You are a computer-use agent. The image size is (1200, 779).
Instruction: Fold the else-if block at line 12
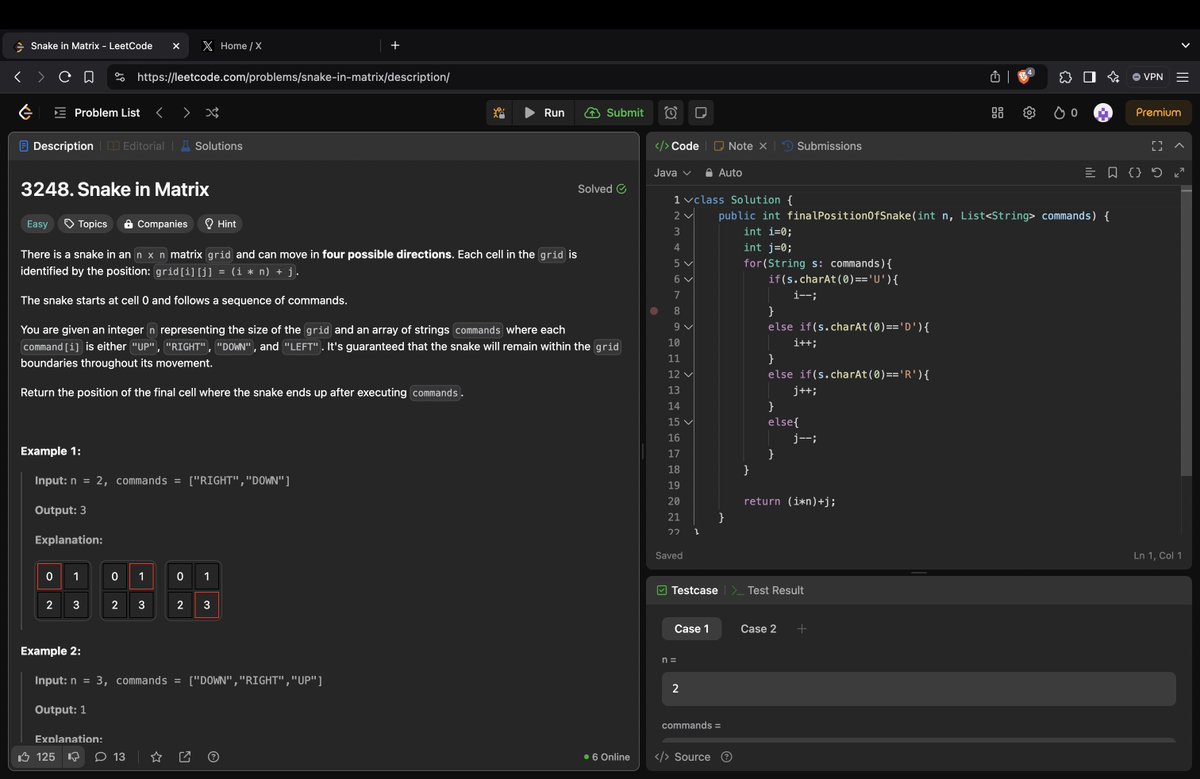tap(687, 374)
